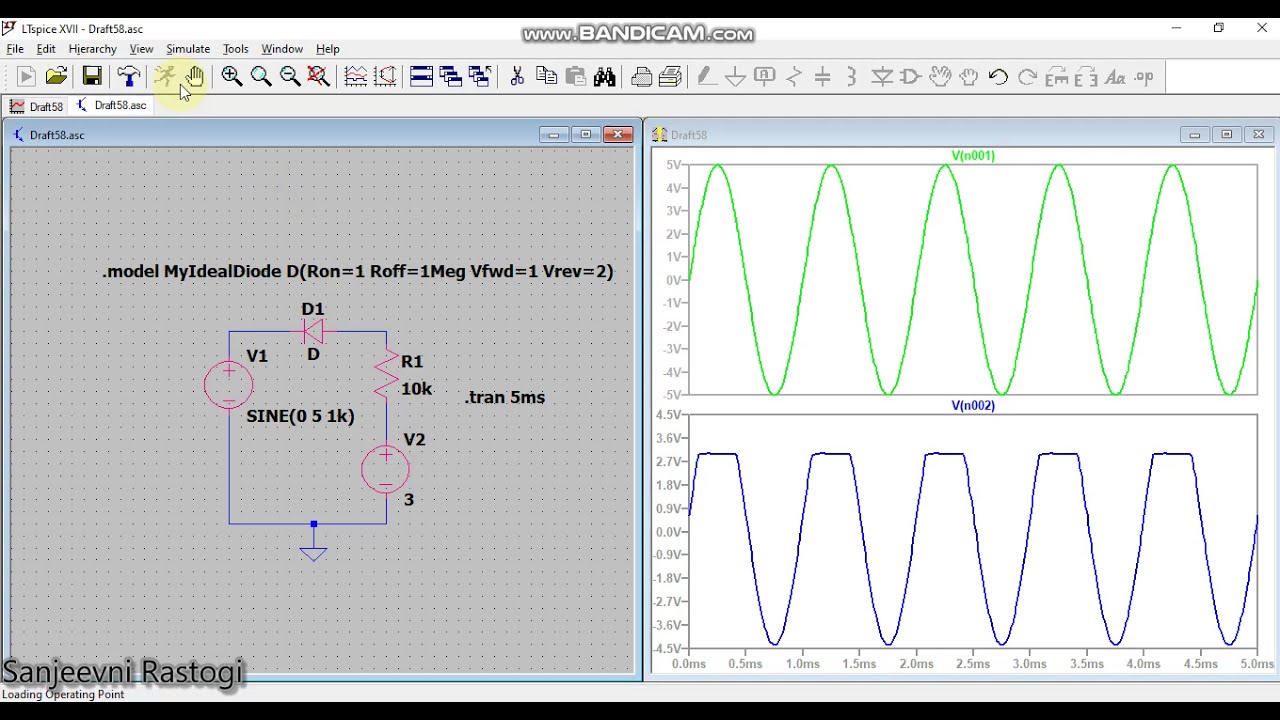
Task: Open a file with the folder icon
Action: [56, 76]
